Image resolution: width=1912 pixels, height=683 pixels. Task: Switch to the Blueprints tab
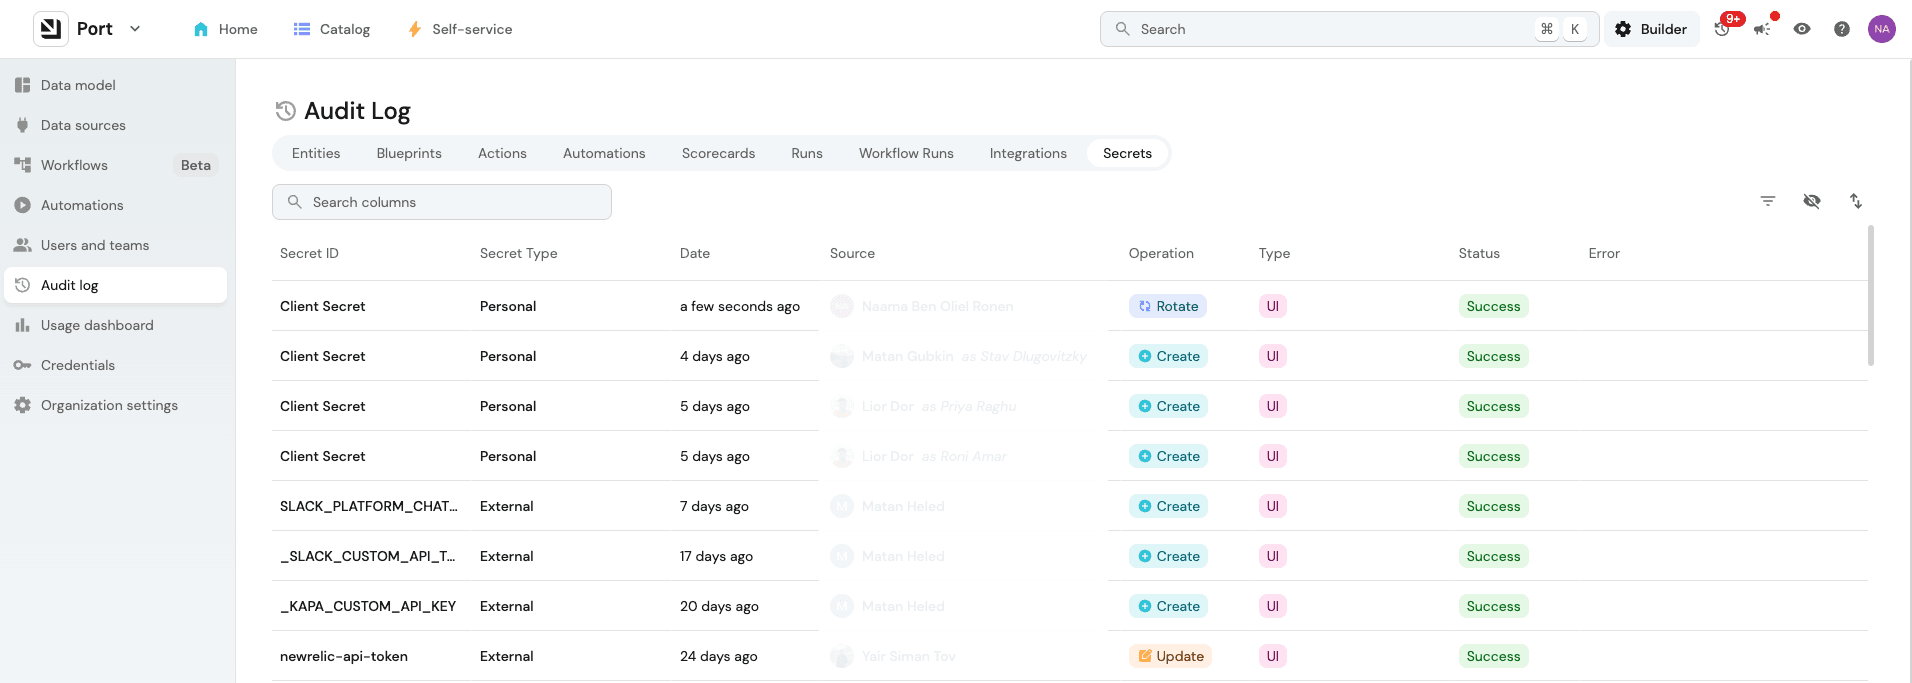click(409, 153)
